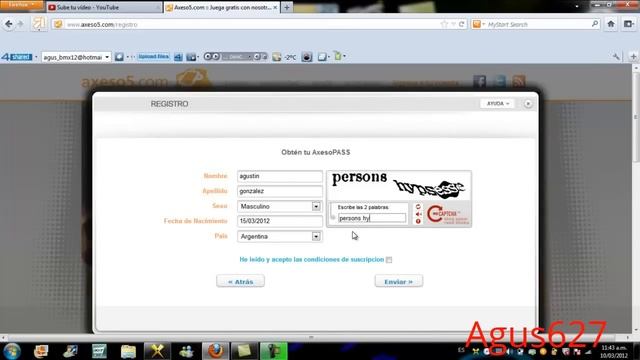Click the axeso5.com site logo
Screen dimensions: 640x360
(x=145, y=80)
